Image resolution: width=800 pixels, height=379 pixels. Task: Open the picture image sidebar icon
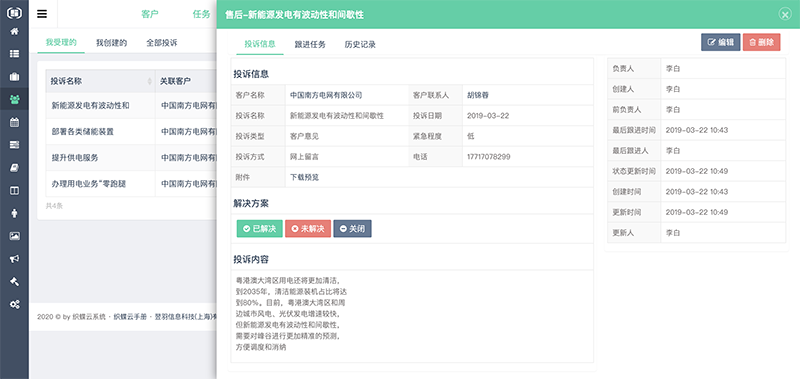tap(14, 236)
